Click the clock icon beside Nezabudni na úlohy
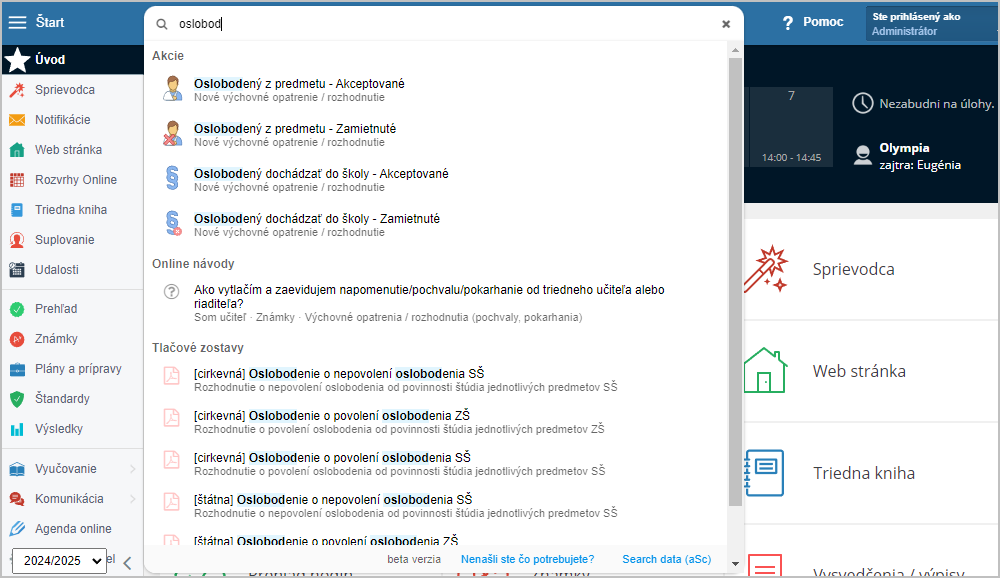The width and height of the screenshot is (1000, 578). point(862,103)
